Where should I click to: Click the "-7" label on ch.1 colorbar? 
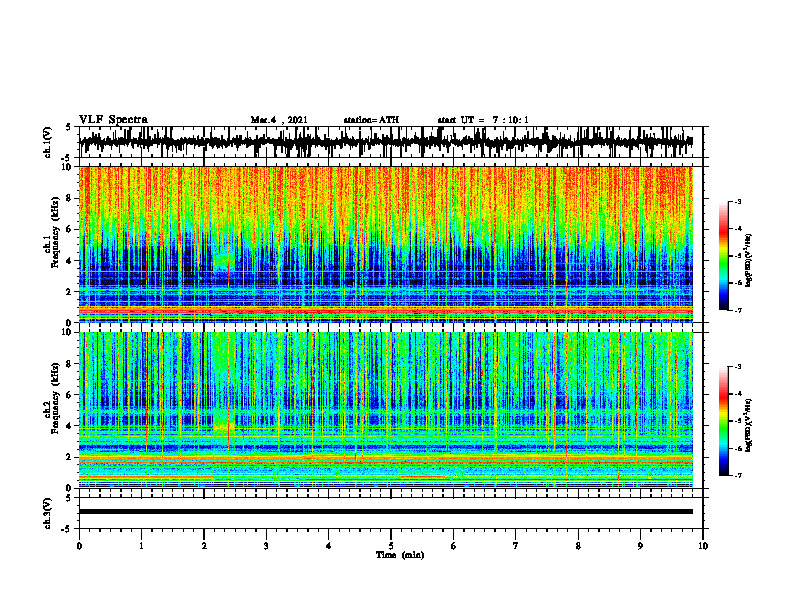point(738,310)
